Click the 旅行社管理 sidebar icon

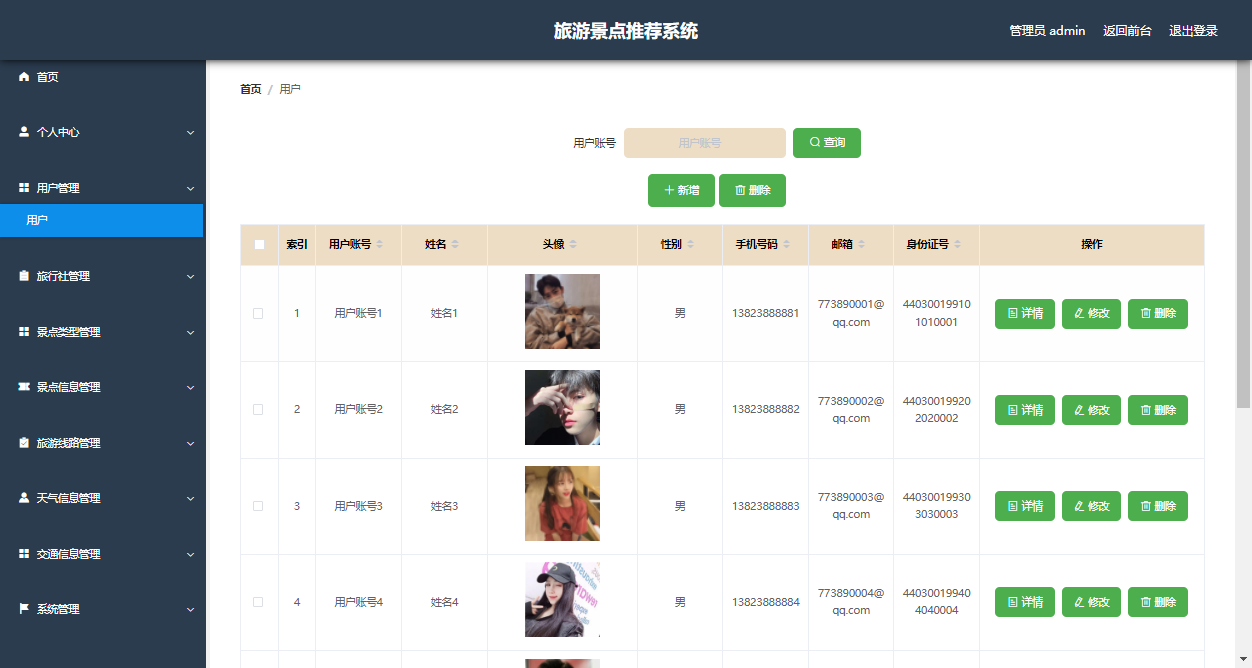coord(22,276)
